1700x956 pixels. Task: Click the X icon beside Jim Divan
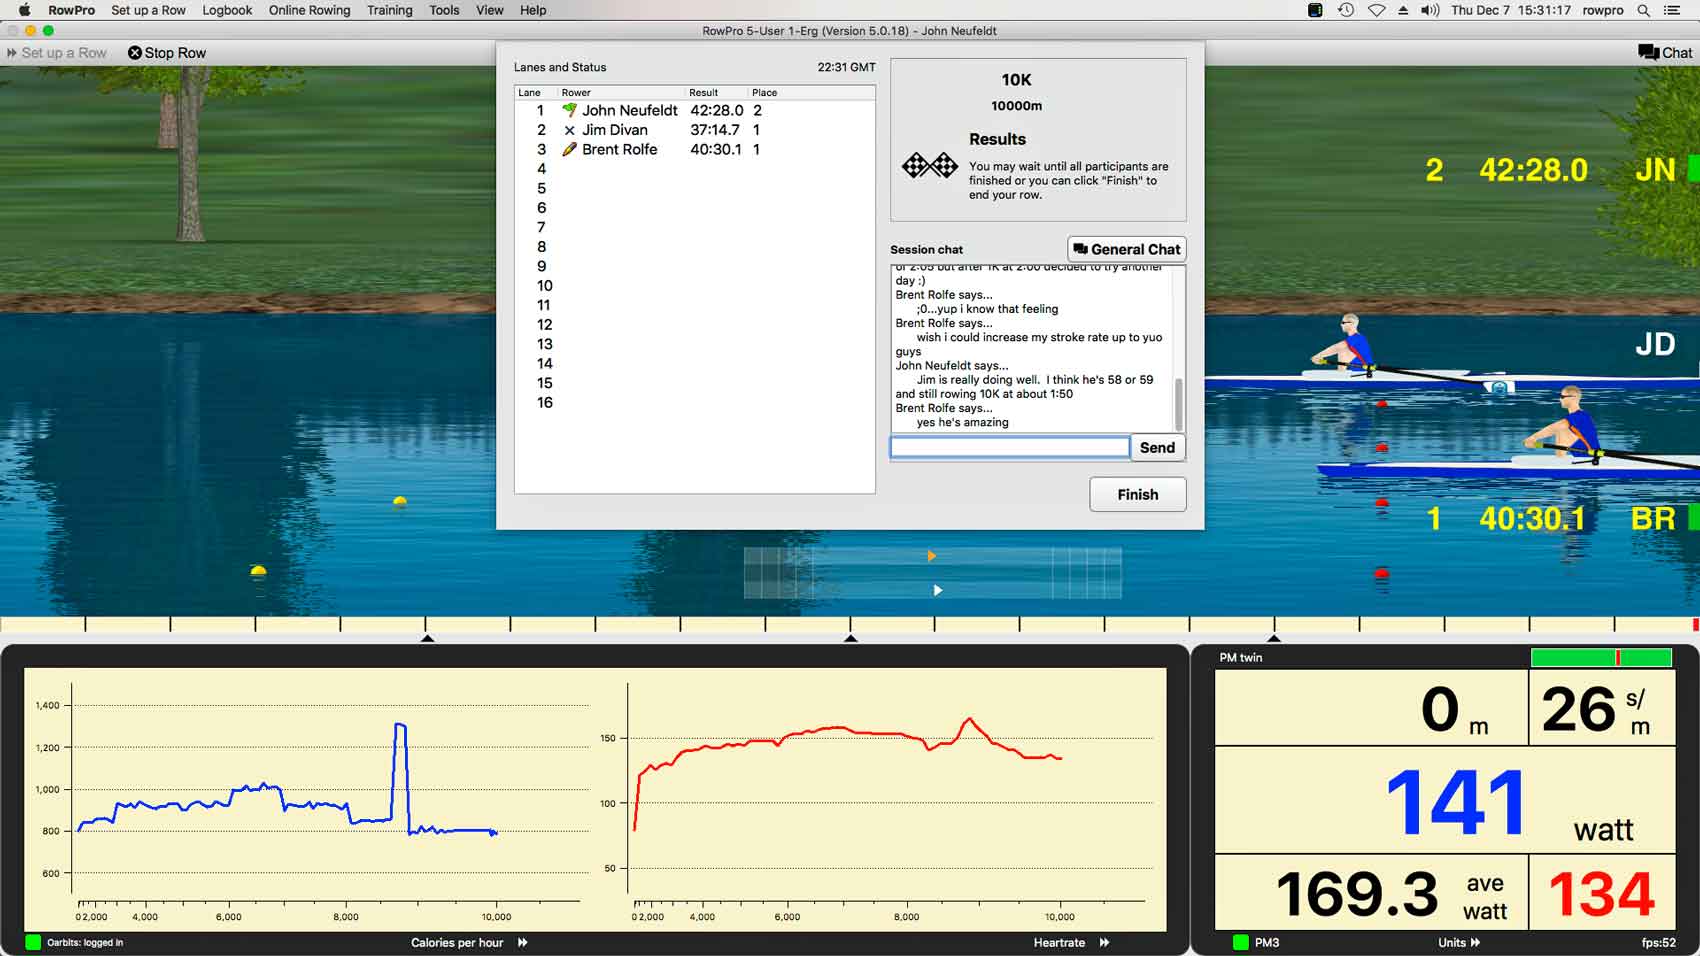[569, 130]
